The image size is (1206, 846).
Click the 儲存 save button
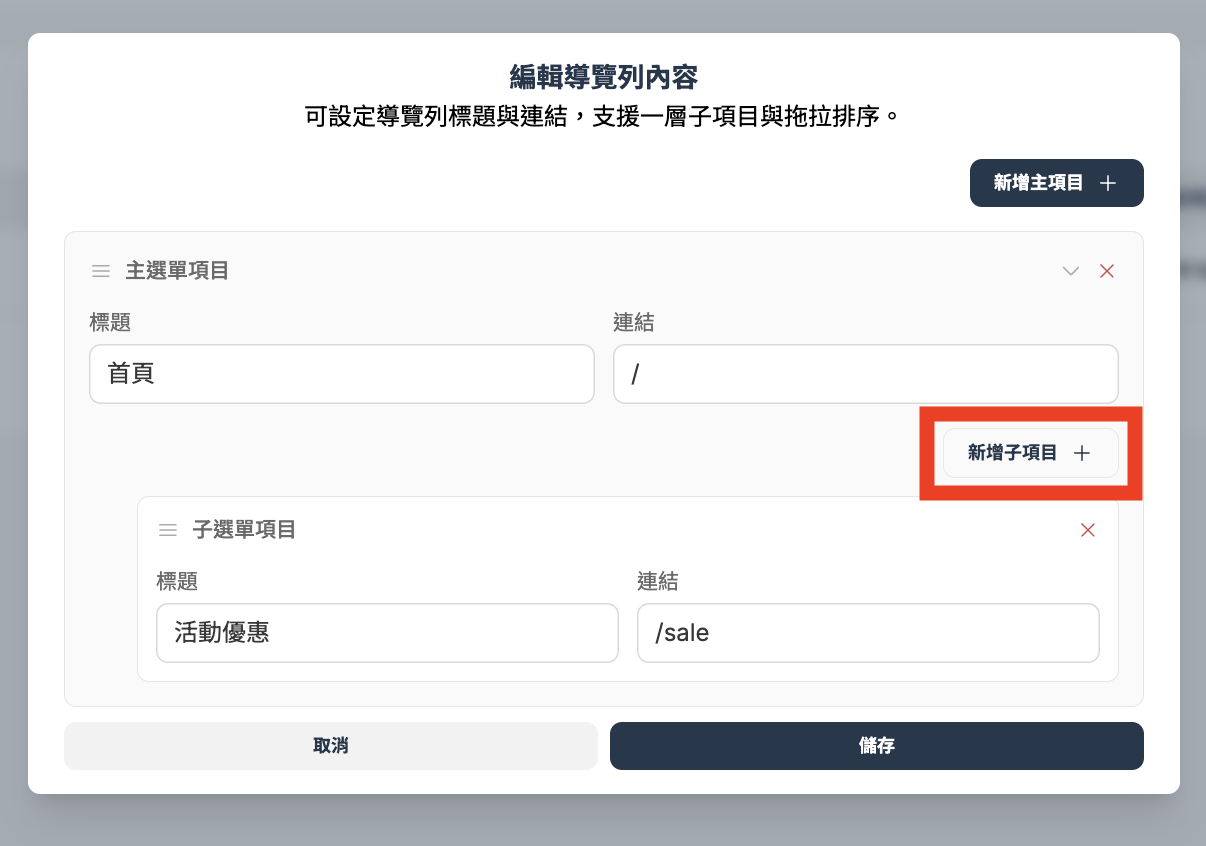[x=877, y=745]
